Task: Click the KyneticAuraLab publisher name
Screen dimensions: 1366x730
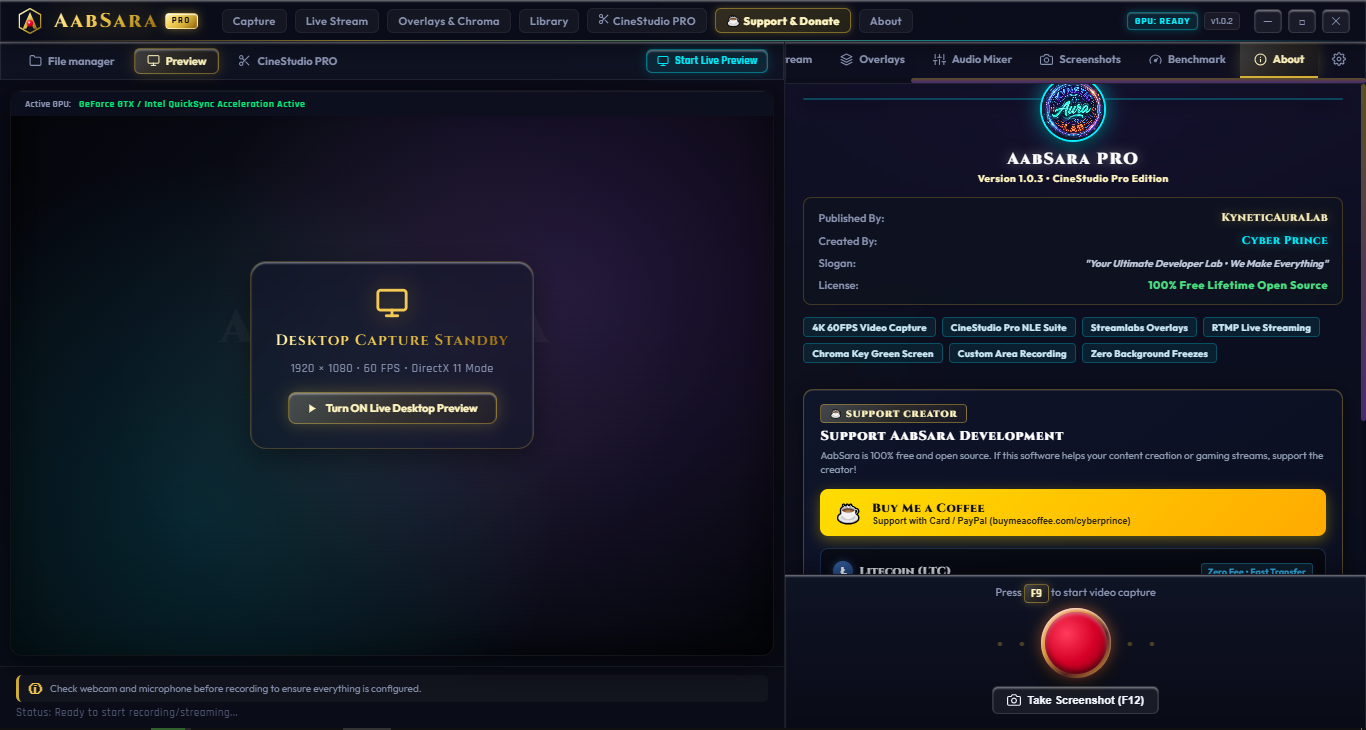Action: click(1275, 218)
